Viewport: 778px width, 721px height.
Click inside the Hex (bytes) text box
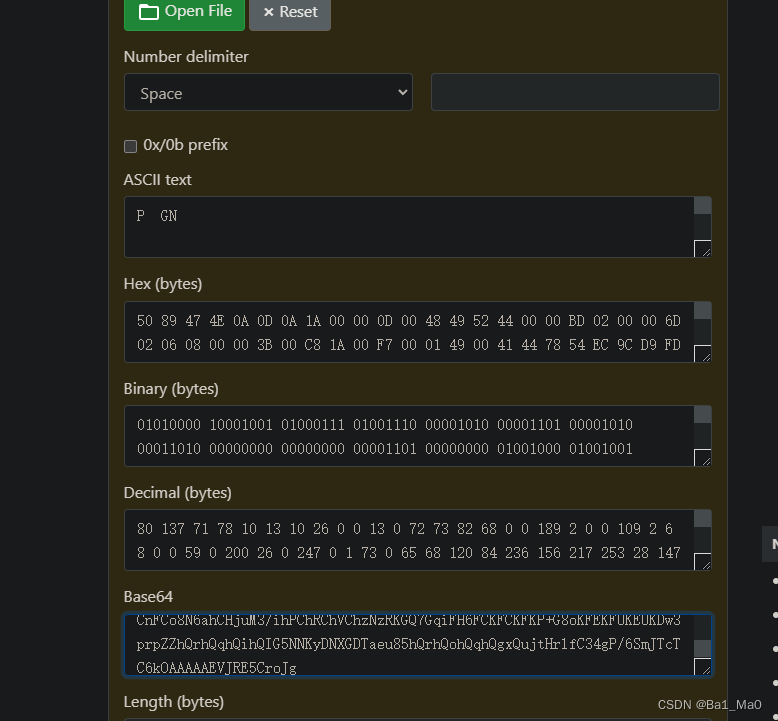(409, 332)
